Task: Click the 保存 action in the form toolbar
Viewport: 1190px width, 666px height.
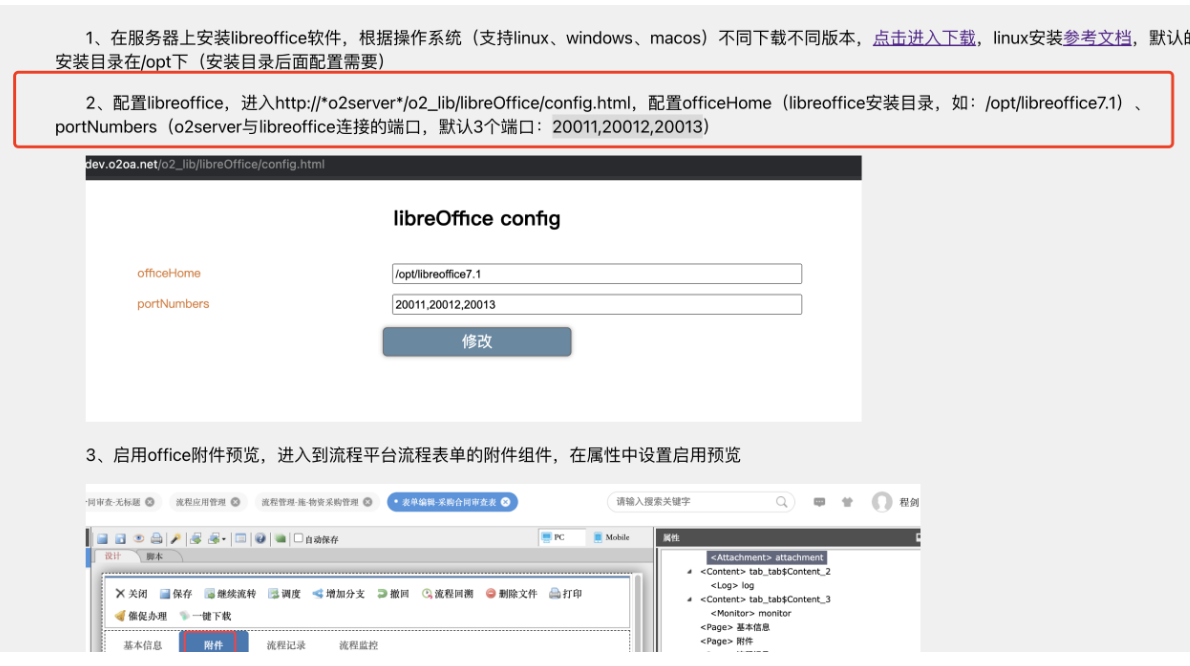Action: 176,593
